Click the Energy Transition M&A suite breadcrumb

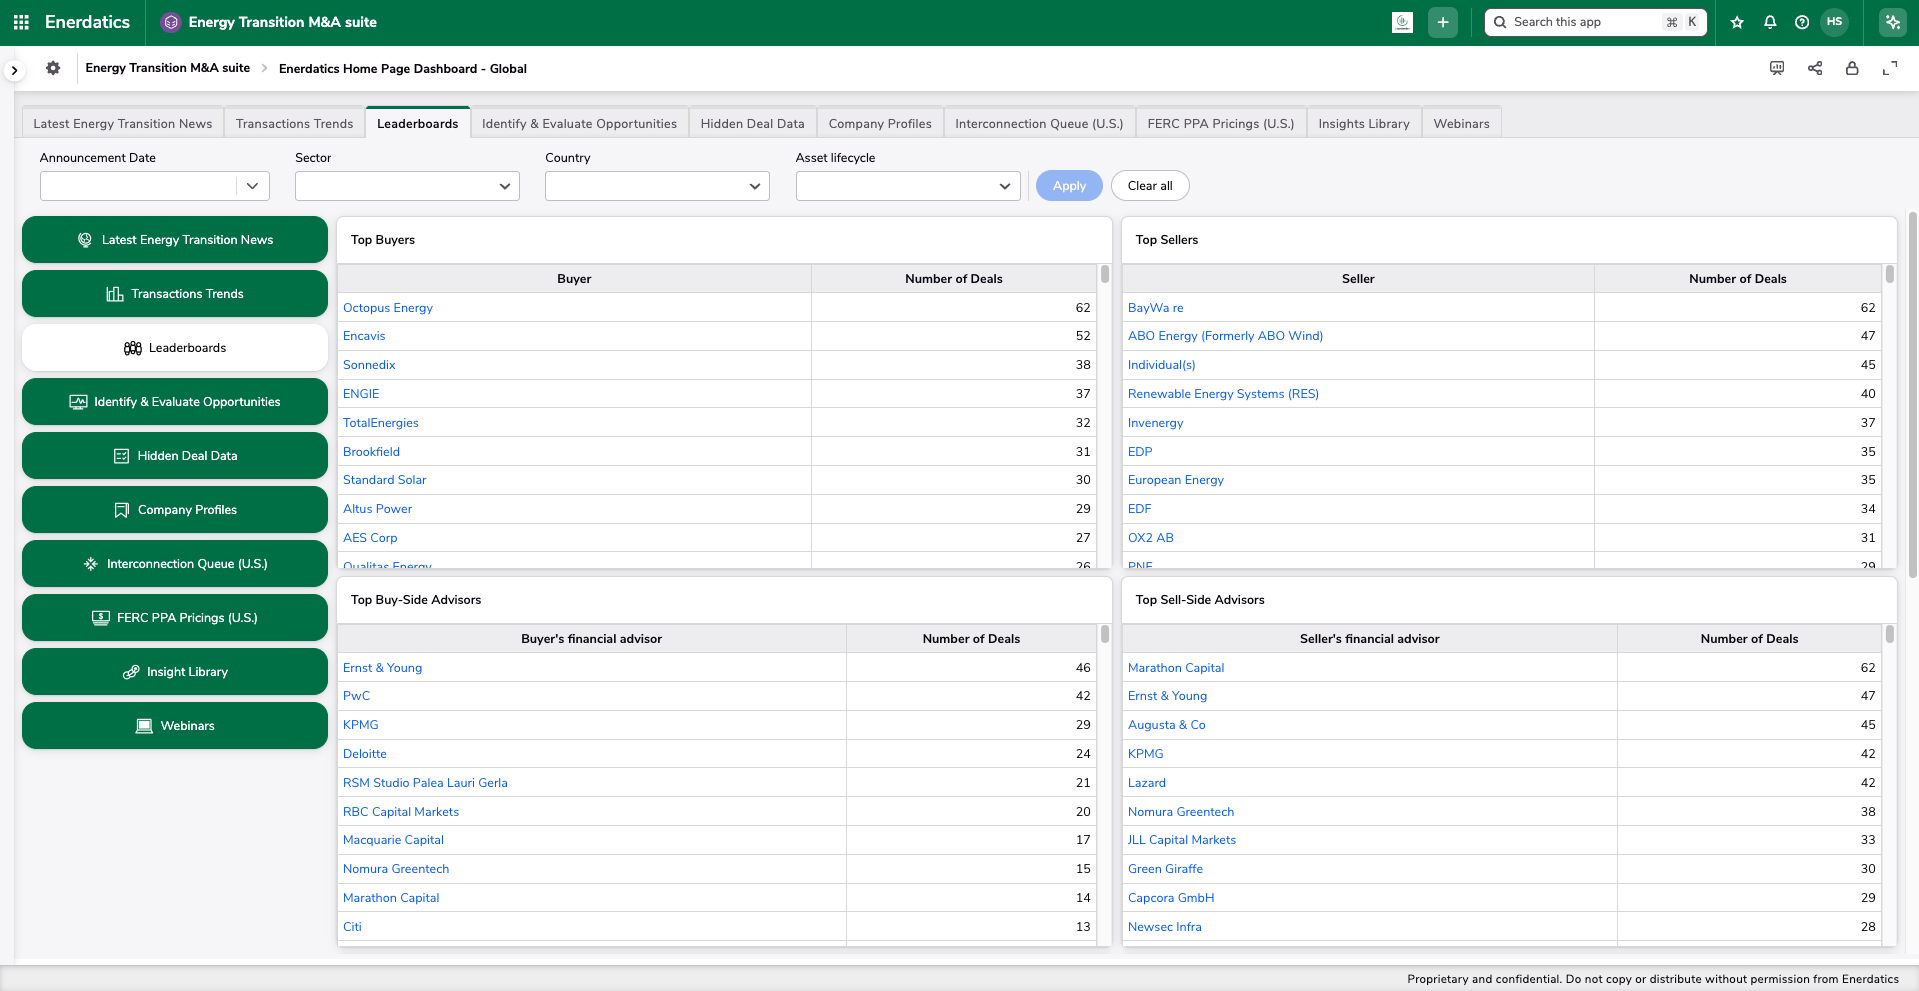coord(168,68)
